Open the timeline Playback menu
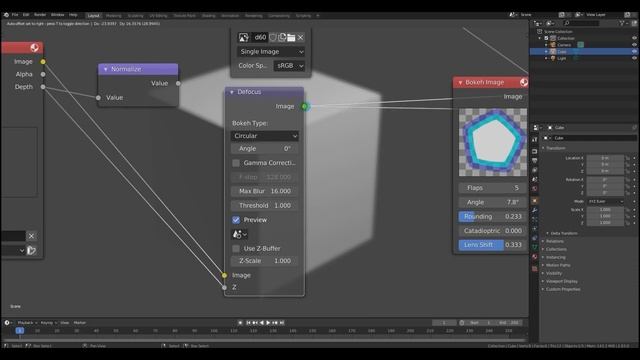 pyautogui.click(x=27, y=323)
